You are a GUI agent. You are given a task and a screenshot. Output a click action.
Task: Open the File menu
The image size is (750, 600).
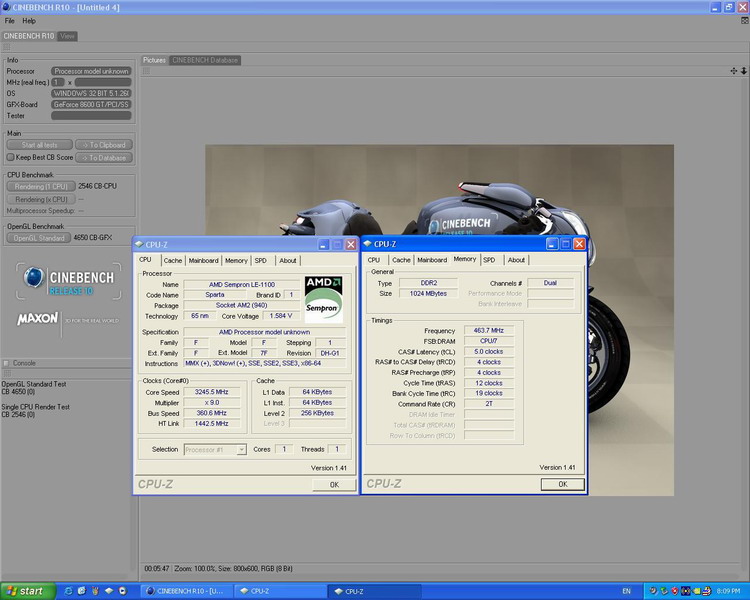point(10,21)
